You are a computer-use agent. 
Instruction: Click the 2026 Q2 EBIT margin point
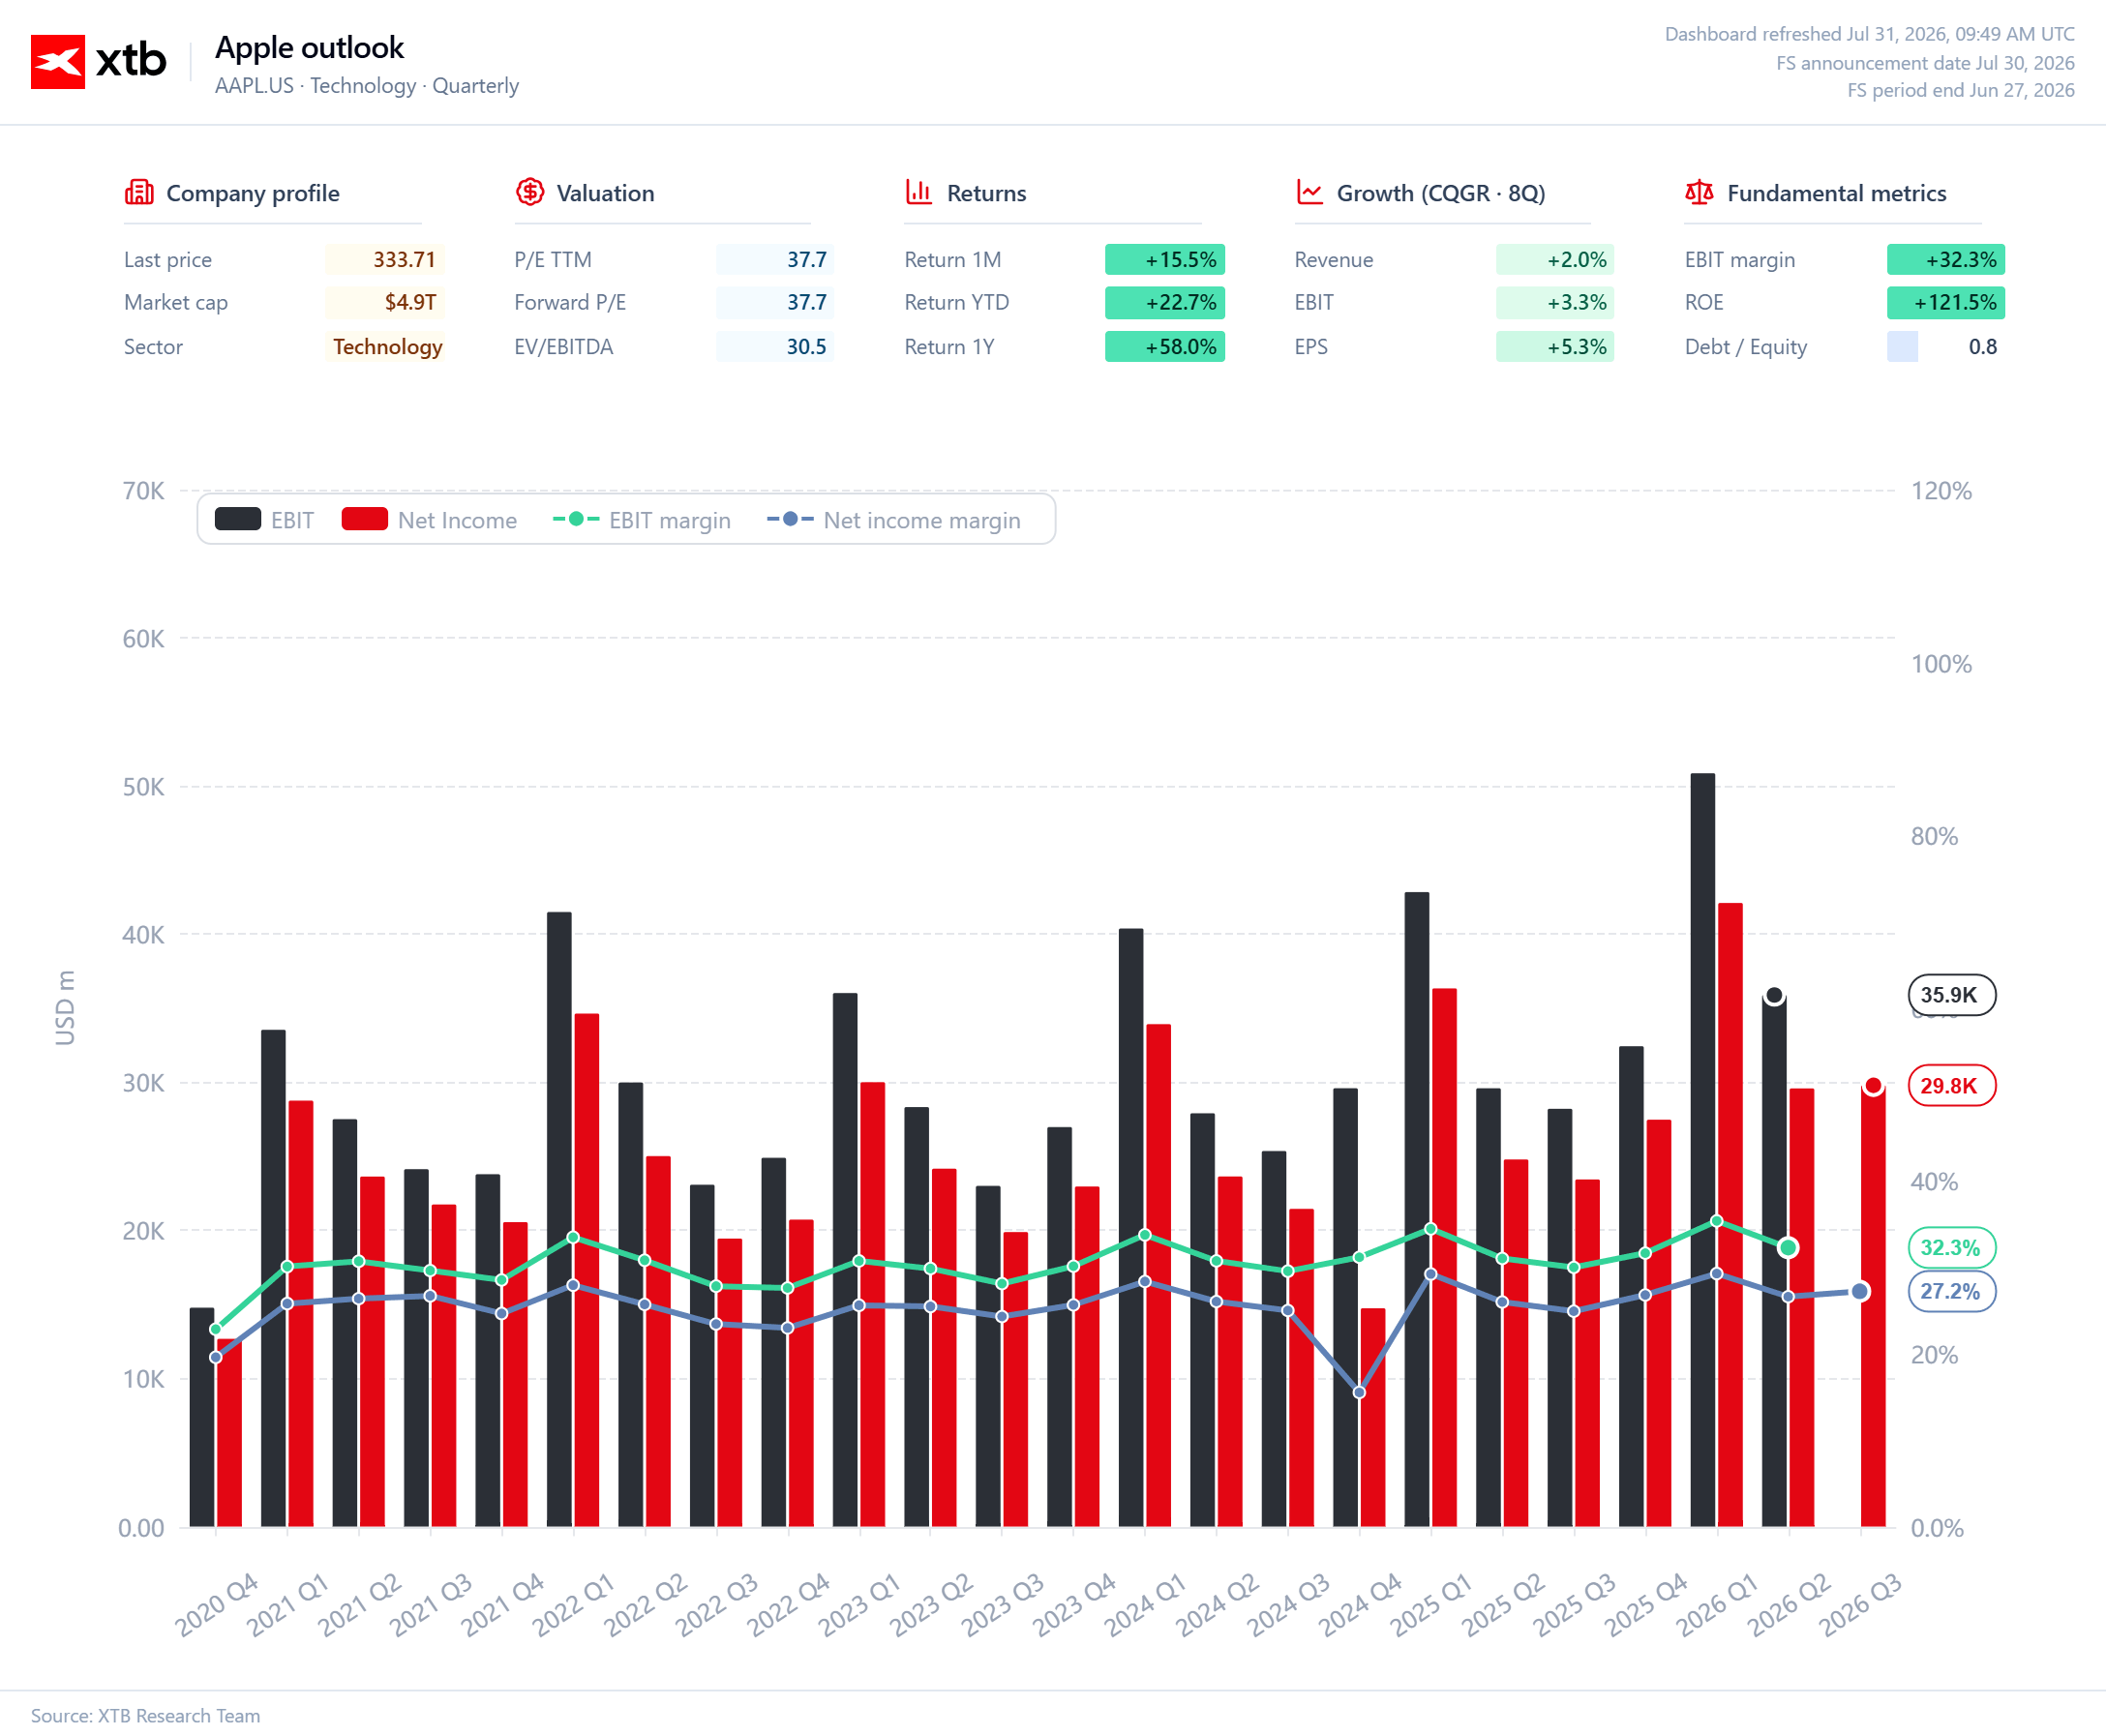(x=1788, y=1247)
